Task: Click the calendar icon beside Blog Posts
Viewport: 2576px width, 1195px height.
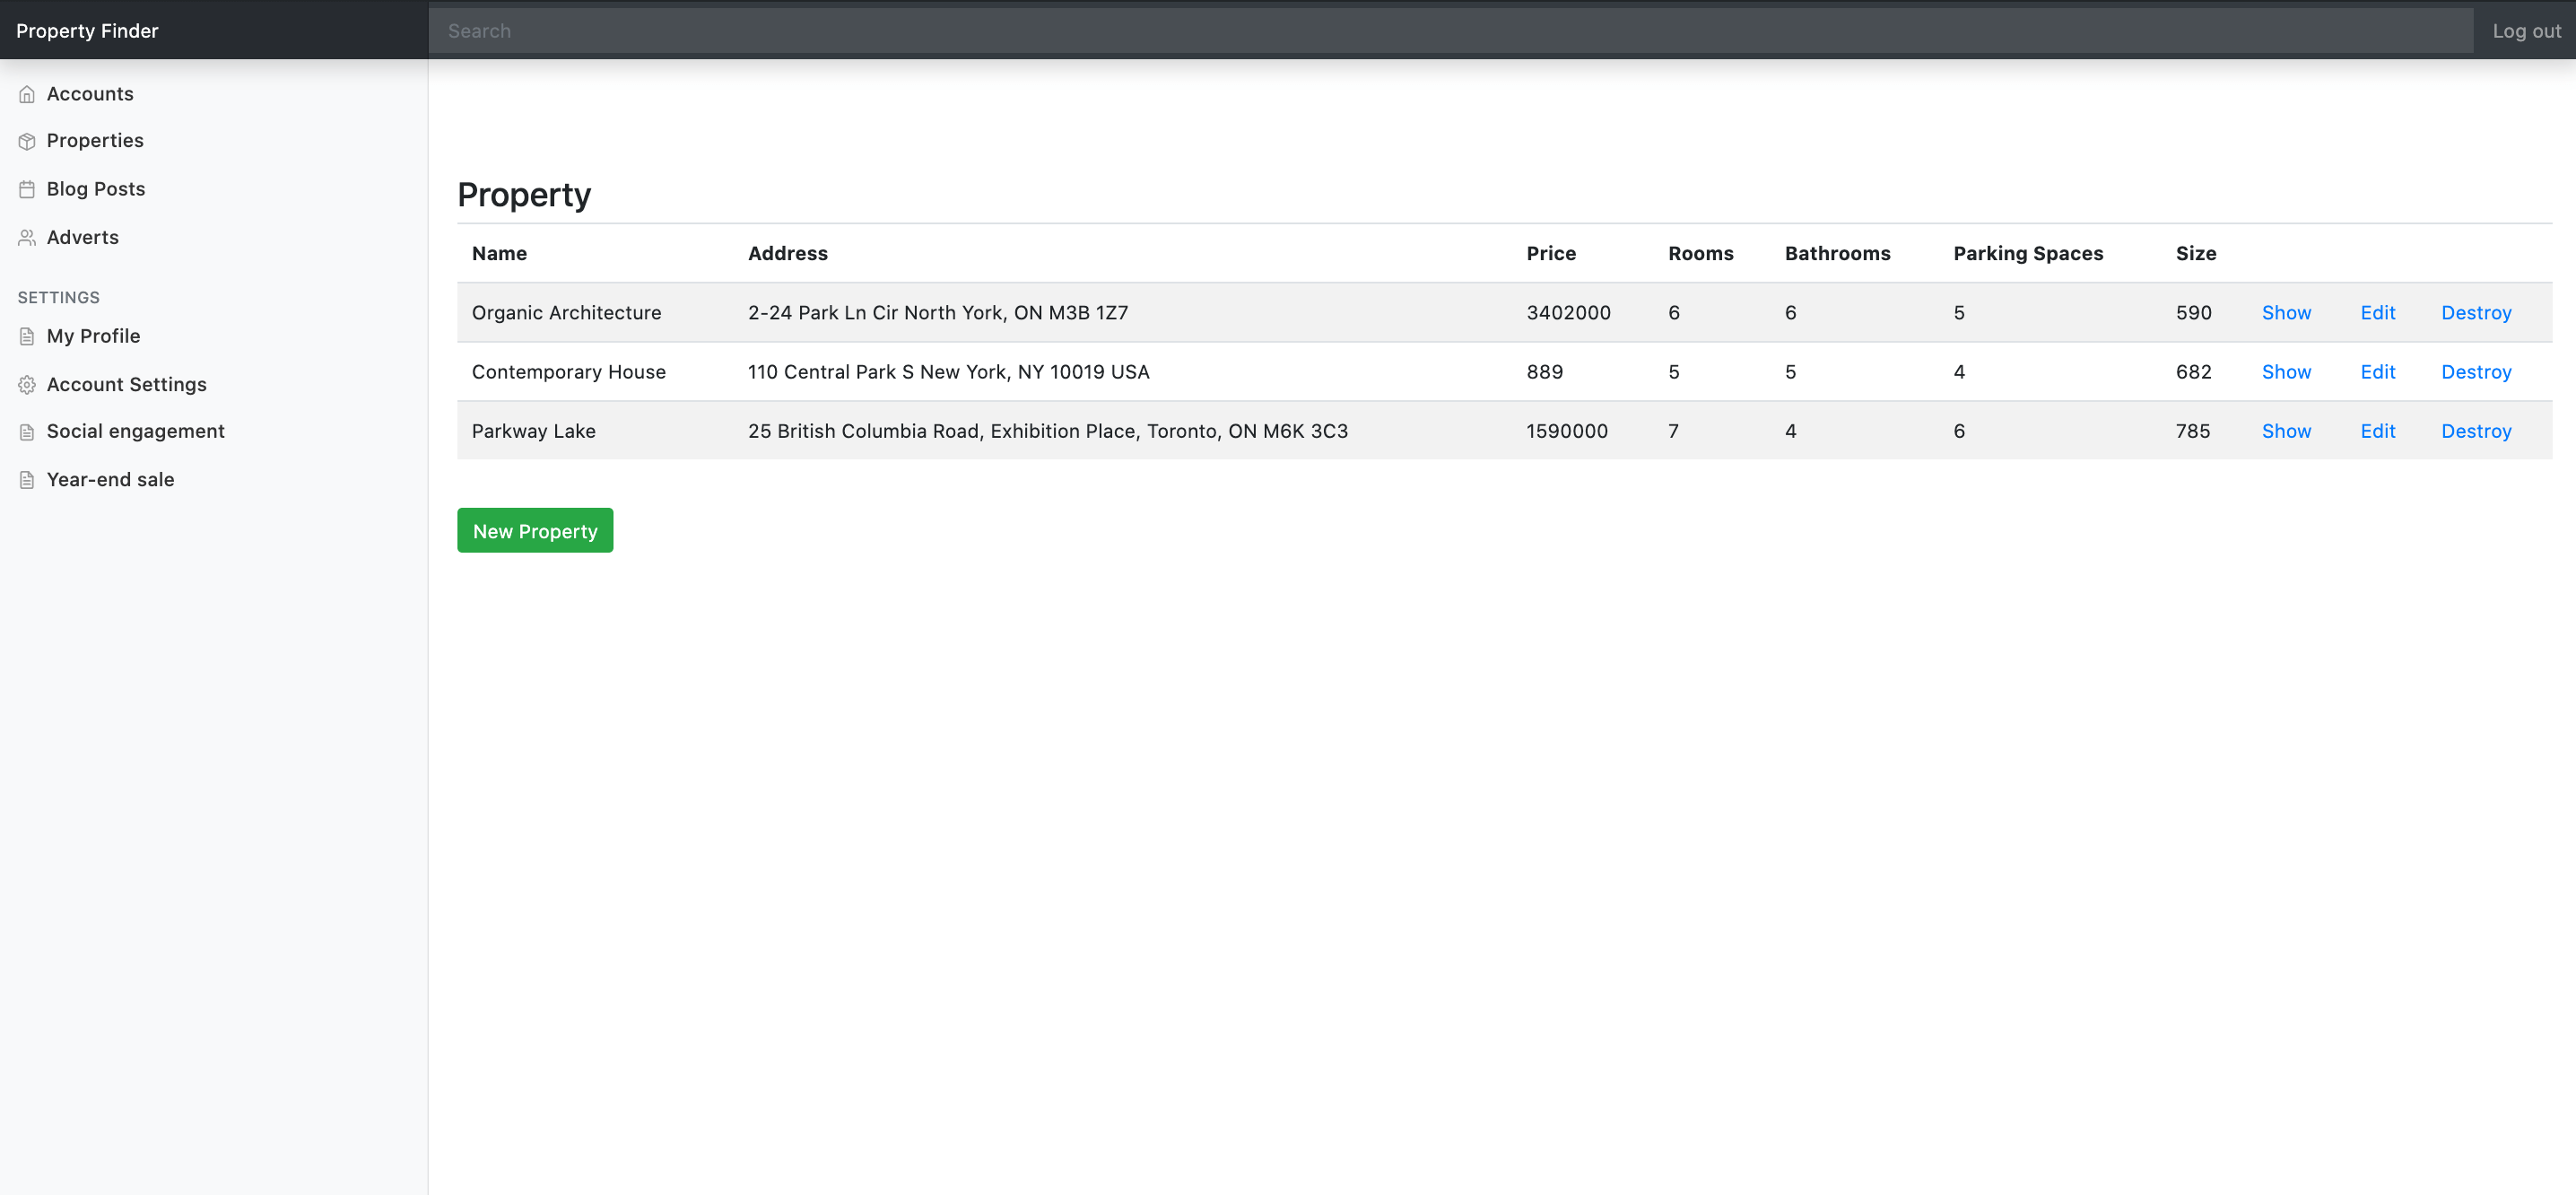Action: click(27, 189)
